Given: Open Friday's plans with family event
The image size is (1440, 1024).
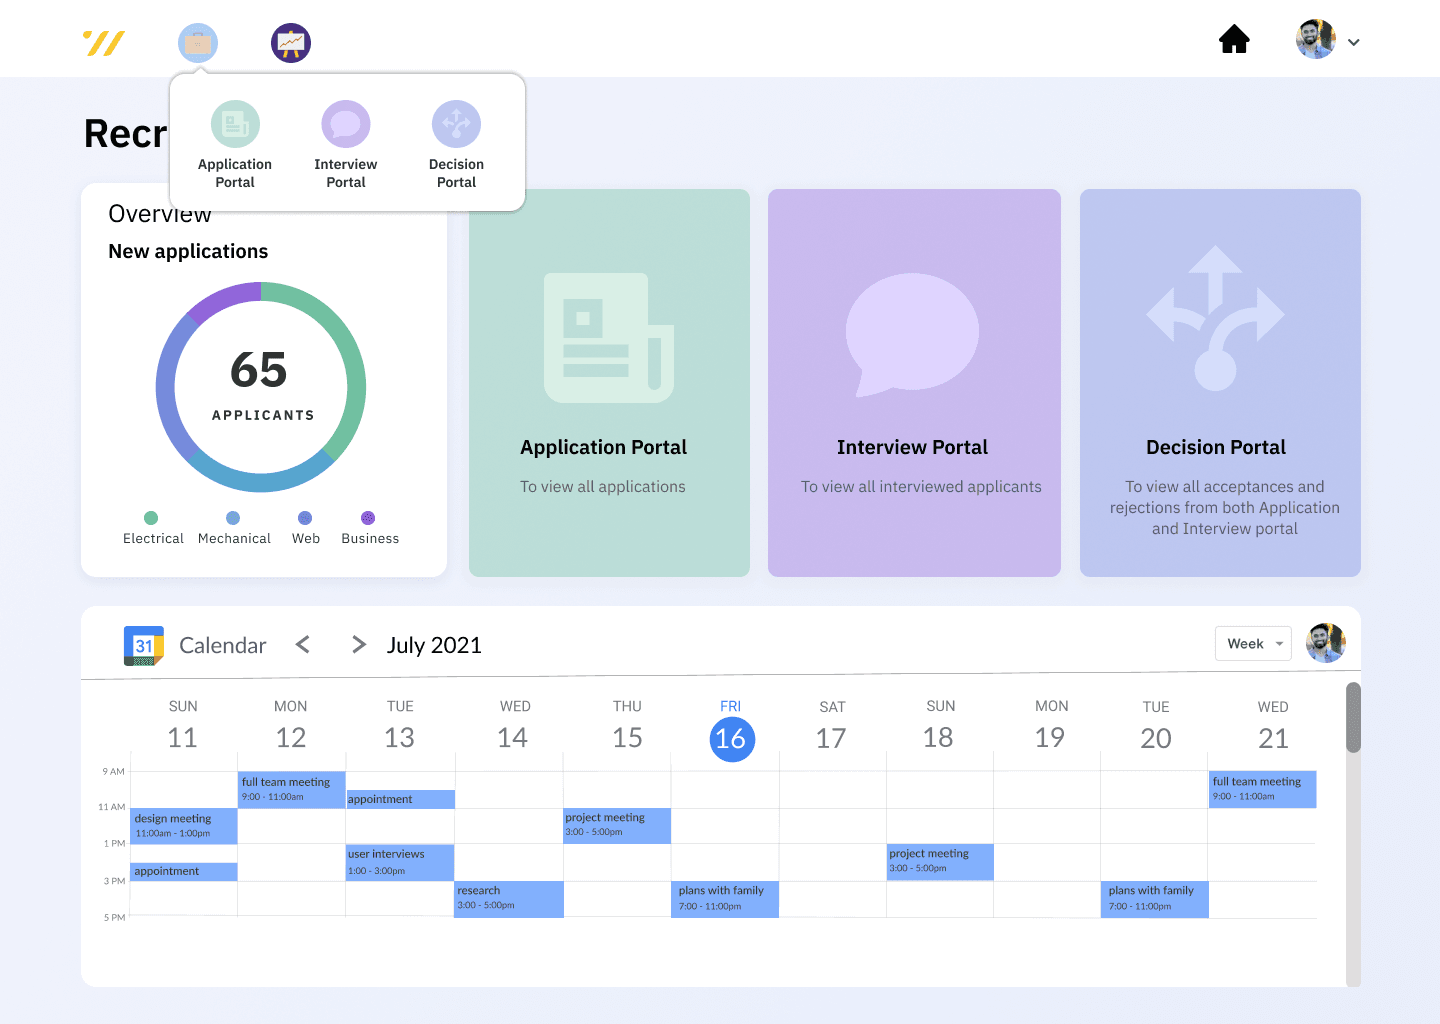Looking at the screenshot, I should tap(725, 899).
